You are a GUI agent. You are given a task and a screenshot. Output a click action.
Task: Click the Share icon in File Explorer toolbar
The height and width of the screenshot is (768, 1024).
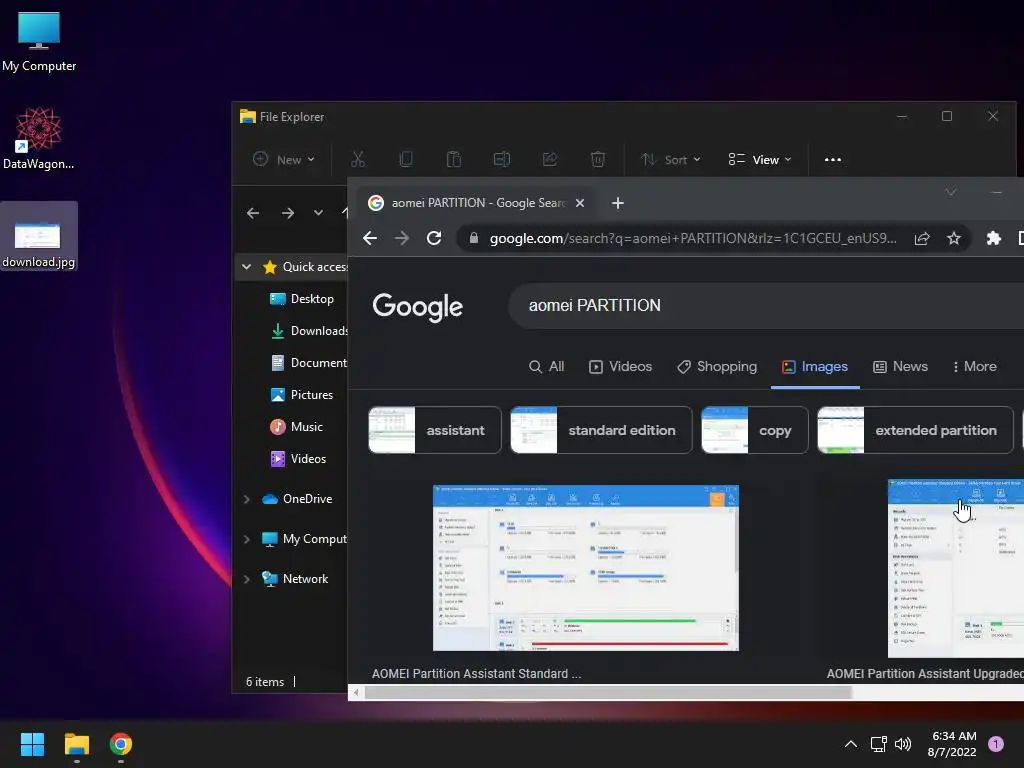click(x=549, y=159)
